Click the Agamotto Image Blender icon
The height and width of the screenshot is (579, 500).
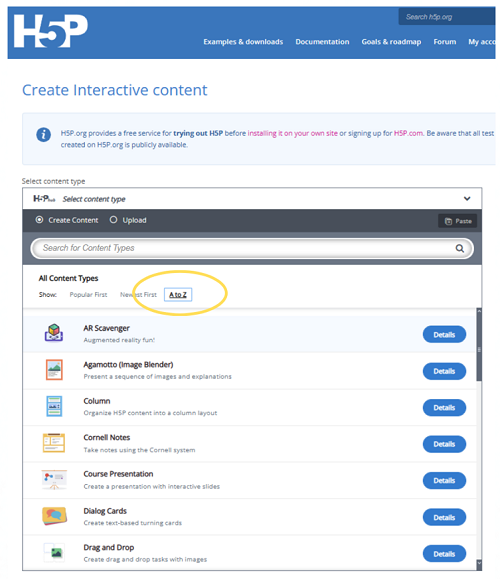54,370
